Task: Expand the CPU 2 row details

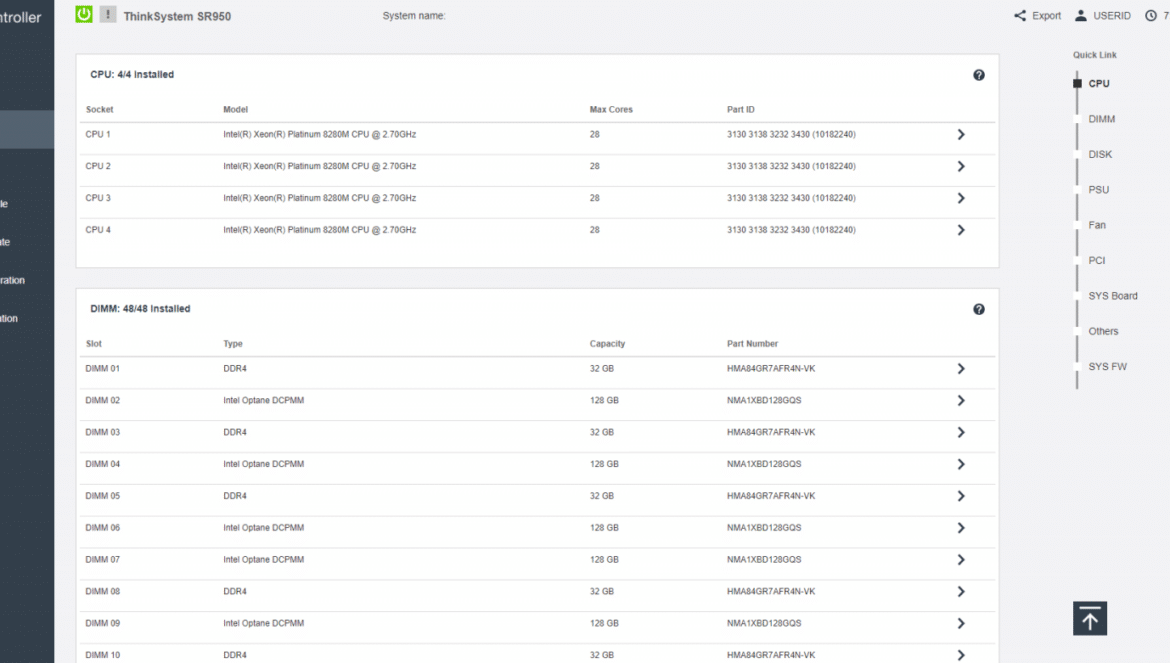Action: (961, 166)
